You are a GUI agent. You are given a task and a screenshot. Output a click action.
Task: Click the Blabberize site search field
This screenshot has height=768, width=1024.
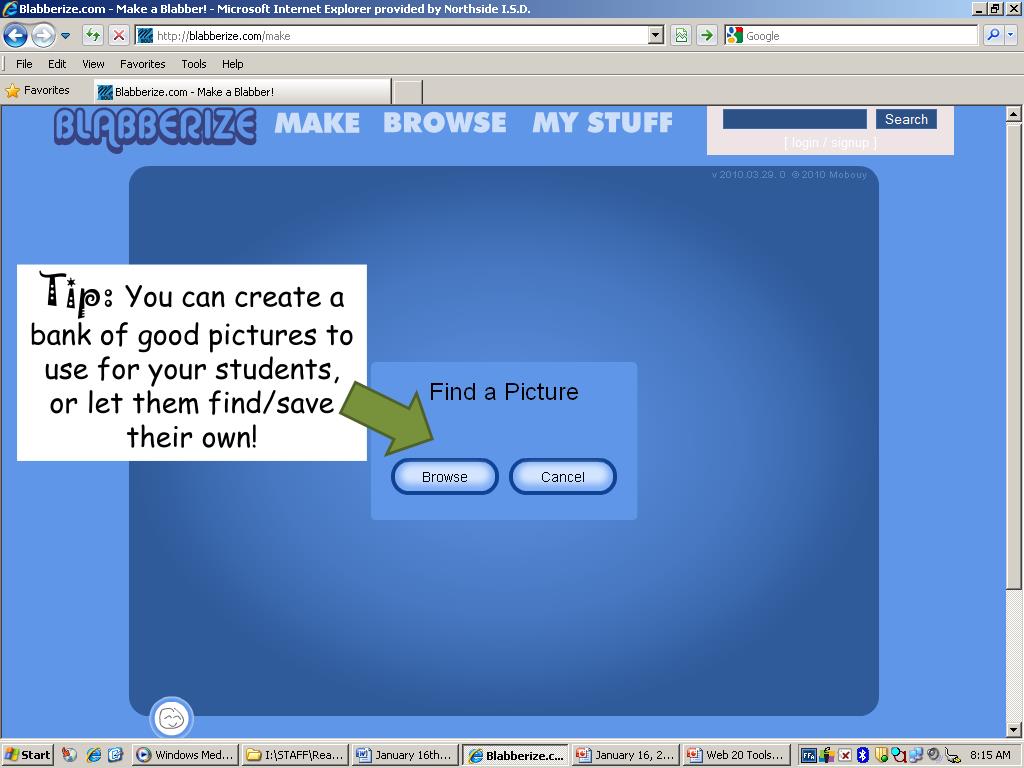click(x=795, y=119)
